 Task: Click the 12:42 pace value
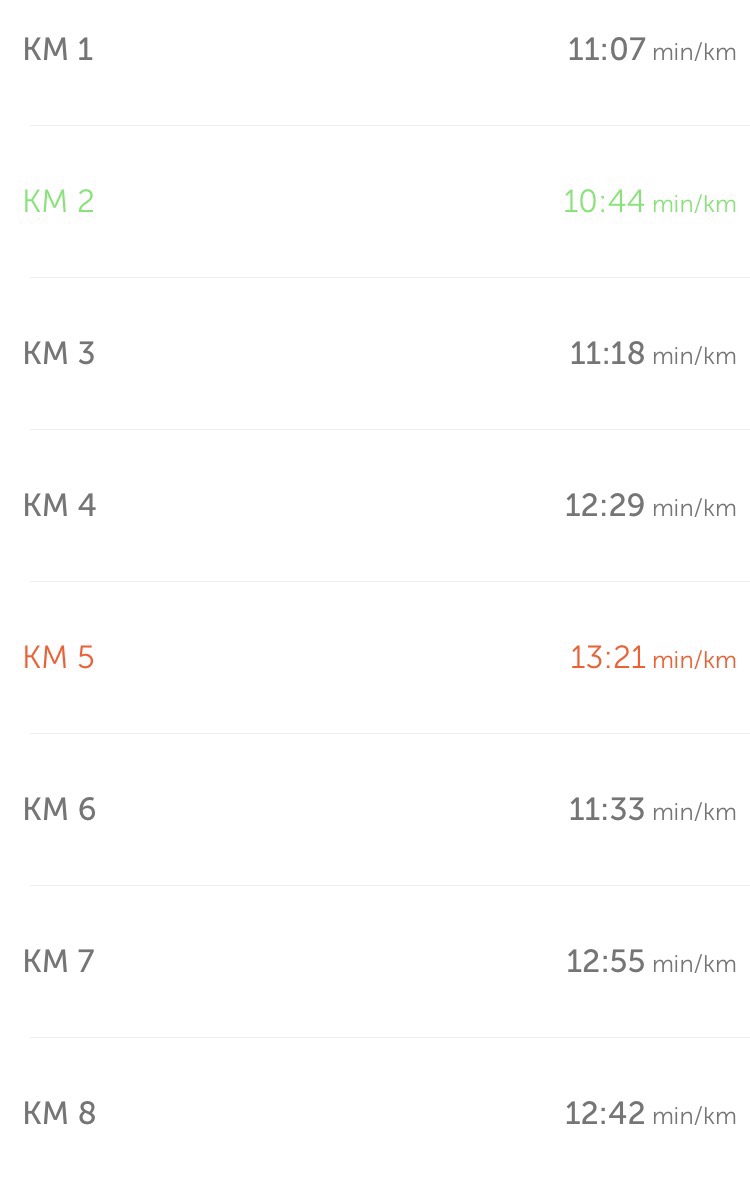tap(604, 1114)
